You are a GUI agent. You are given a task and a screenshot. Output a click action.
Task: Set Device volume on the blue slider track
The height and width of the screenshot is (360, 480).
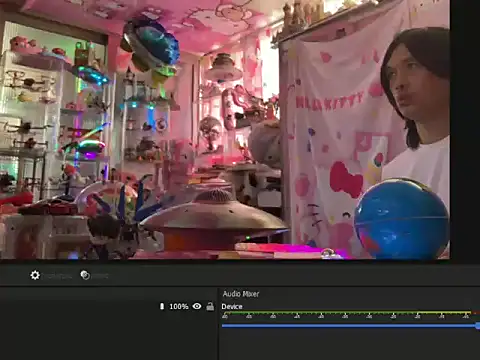(x=349, y=326)
